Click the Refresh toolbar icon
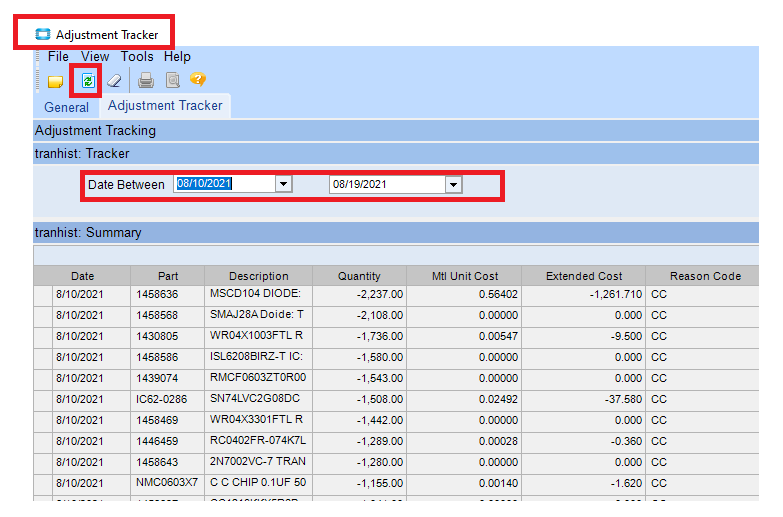The image size is (783, 517). pos(88,80)
